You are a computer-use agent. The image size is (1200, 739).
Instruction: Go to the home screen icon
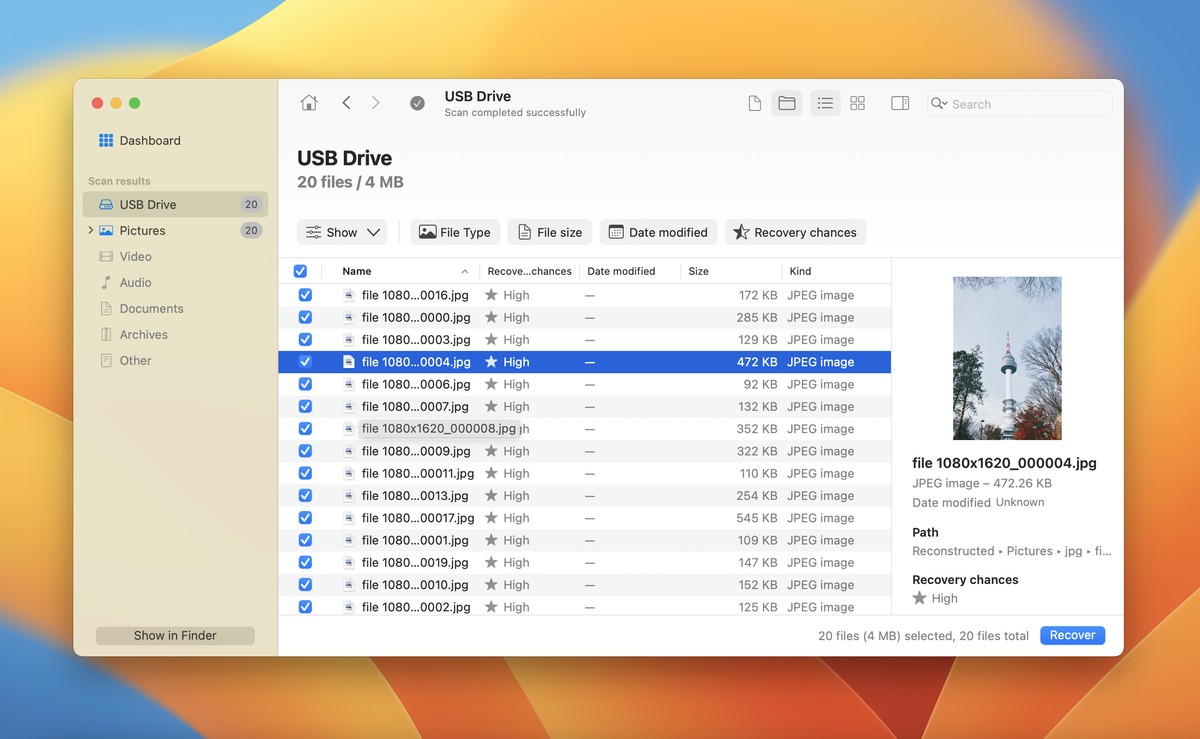coord(309,103)
